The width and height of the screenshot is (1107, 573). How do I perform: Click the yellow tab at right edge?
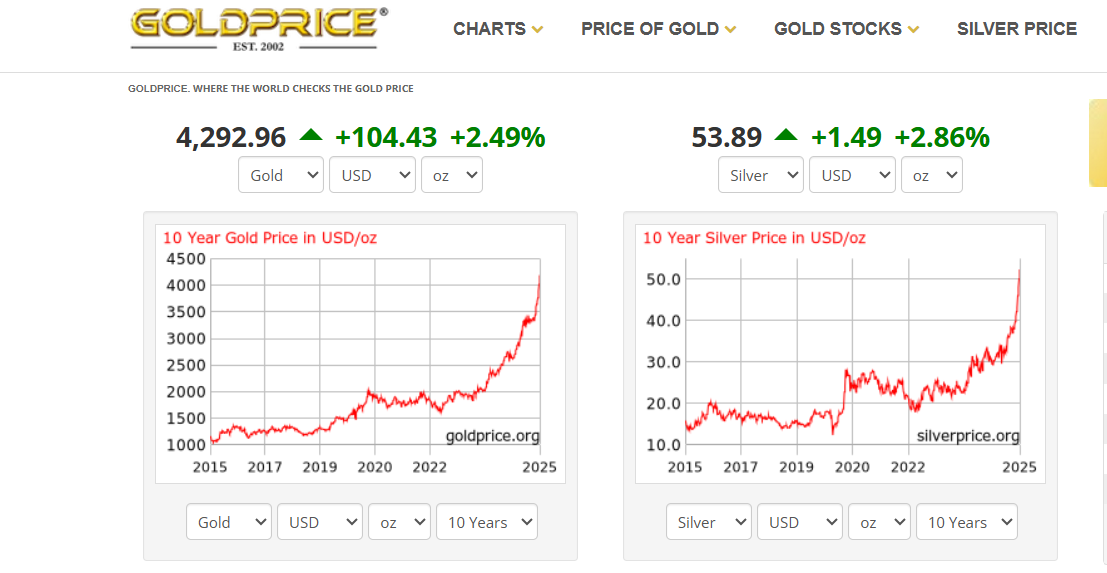coord(1097,143)
